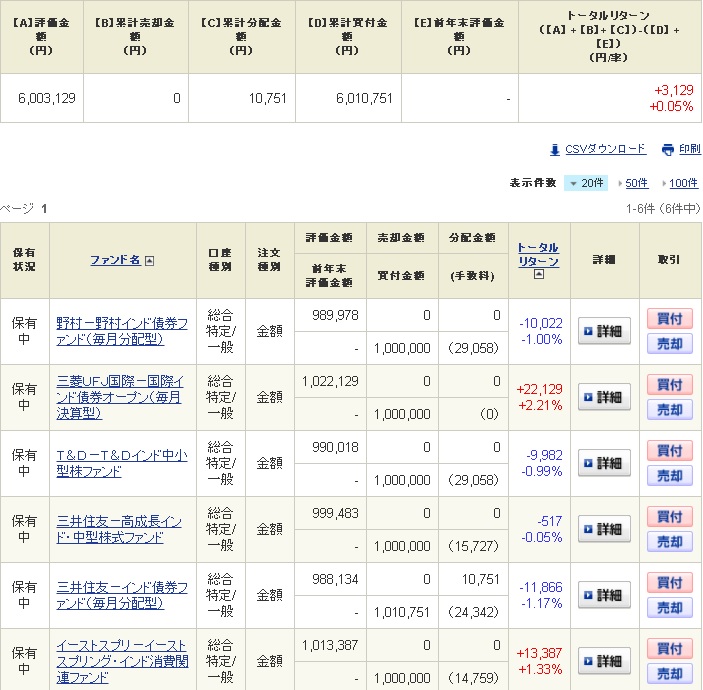Image resolution: width=703 pixels, height=690 pixels.
Task: Click 売却 button for 三井住友インド債券ファンド
Action: pos(669,608)
